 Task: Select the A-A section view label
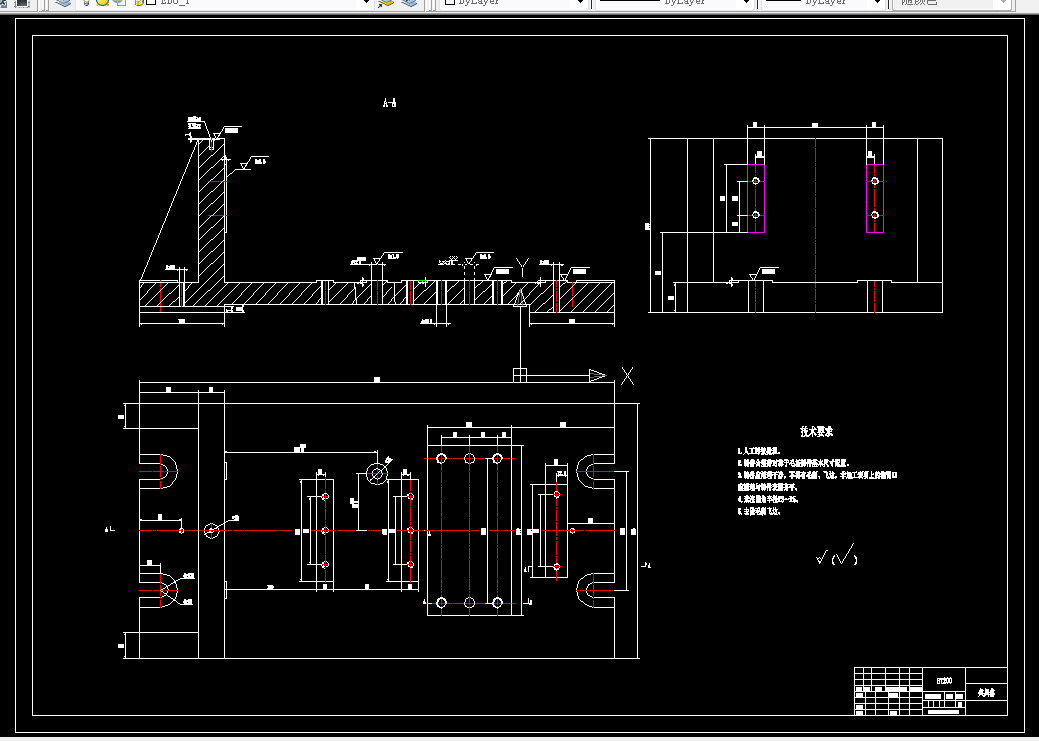[390, 103]
